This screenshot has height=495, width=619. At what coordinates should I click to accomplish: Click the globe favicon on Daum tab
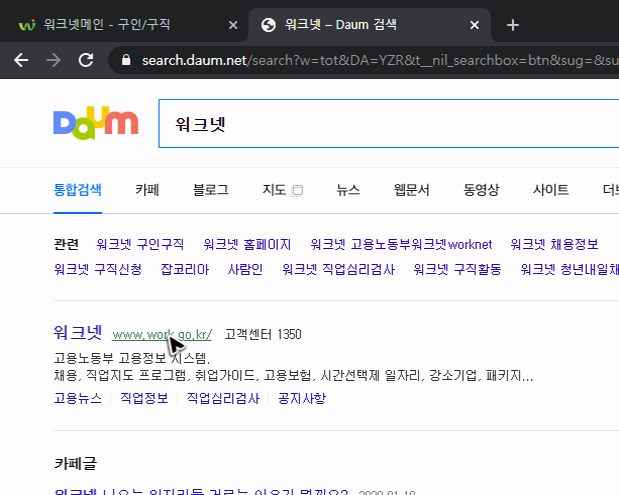coord(268,25)
